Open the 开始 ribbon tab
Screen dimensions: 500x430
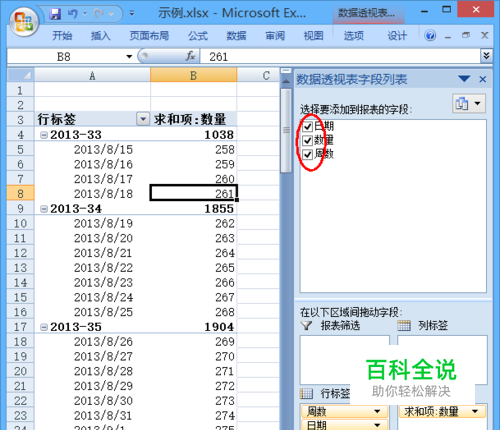coord(62,35)
